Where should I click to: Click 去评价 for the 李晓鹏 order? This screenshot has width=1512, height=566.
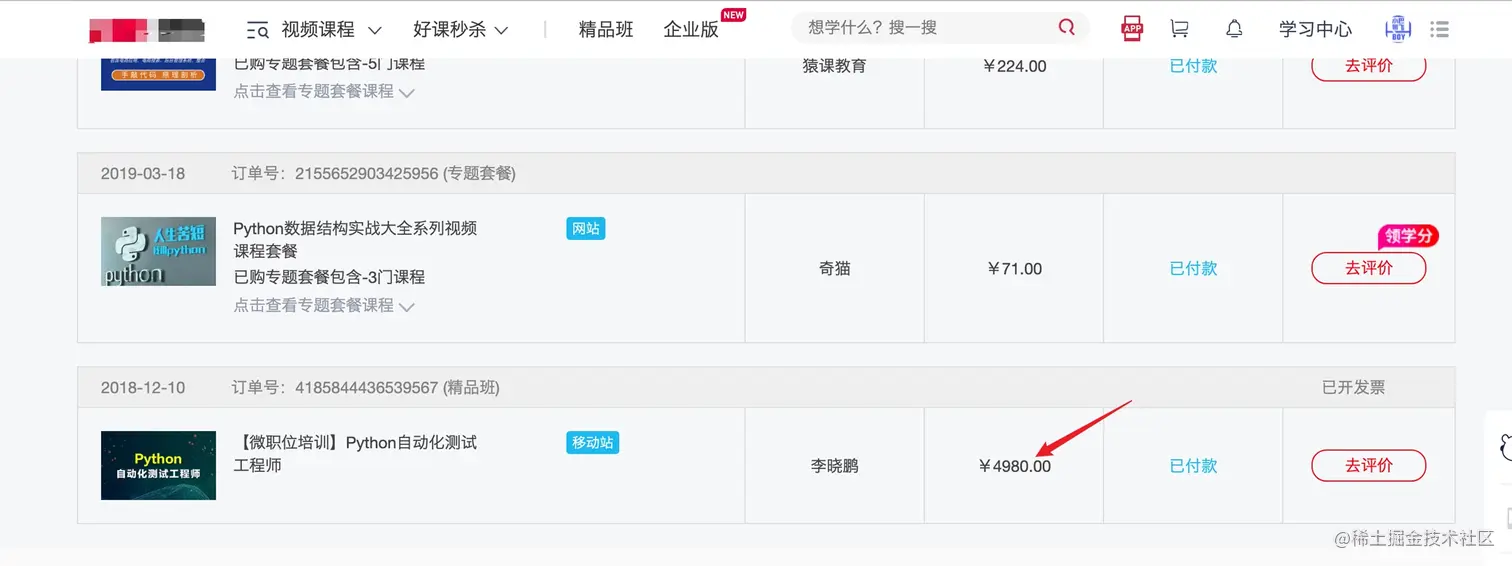coord(1368,465)
